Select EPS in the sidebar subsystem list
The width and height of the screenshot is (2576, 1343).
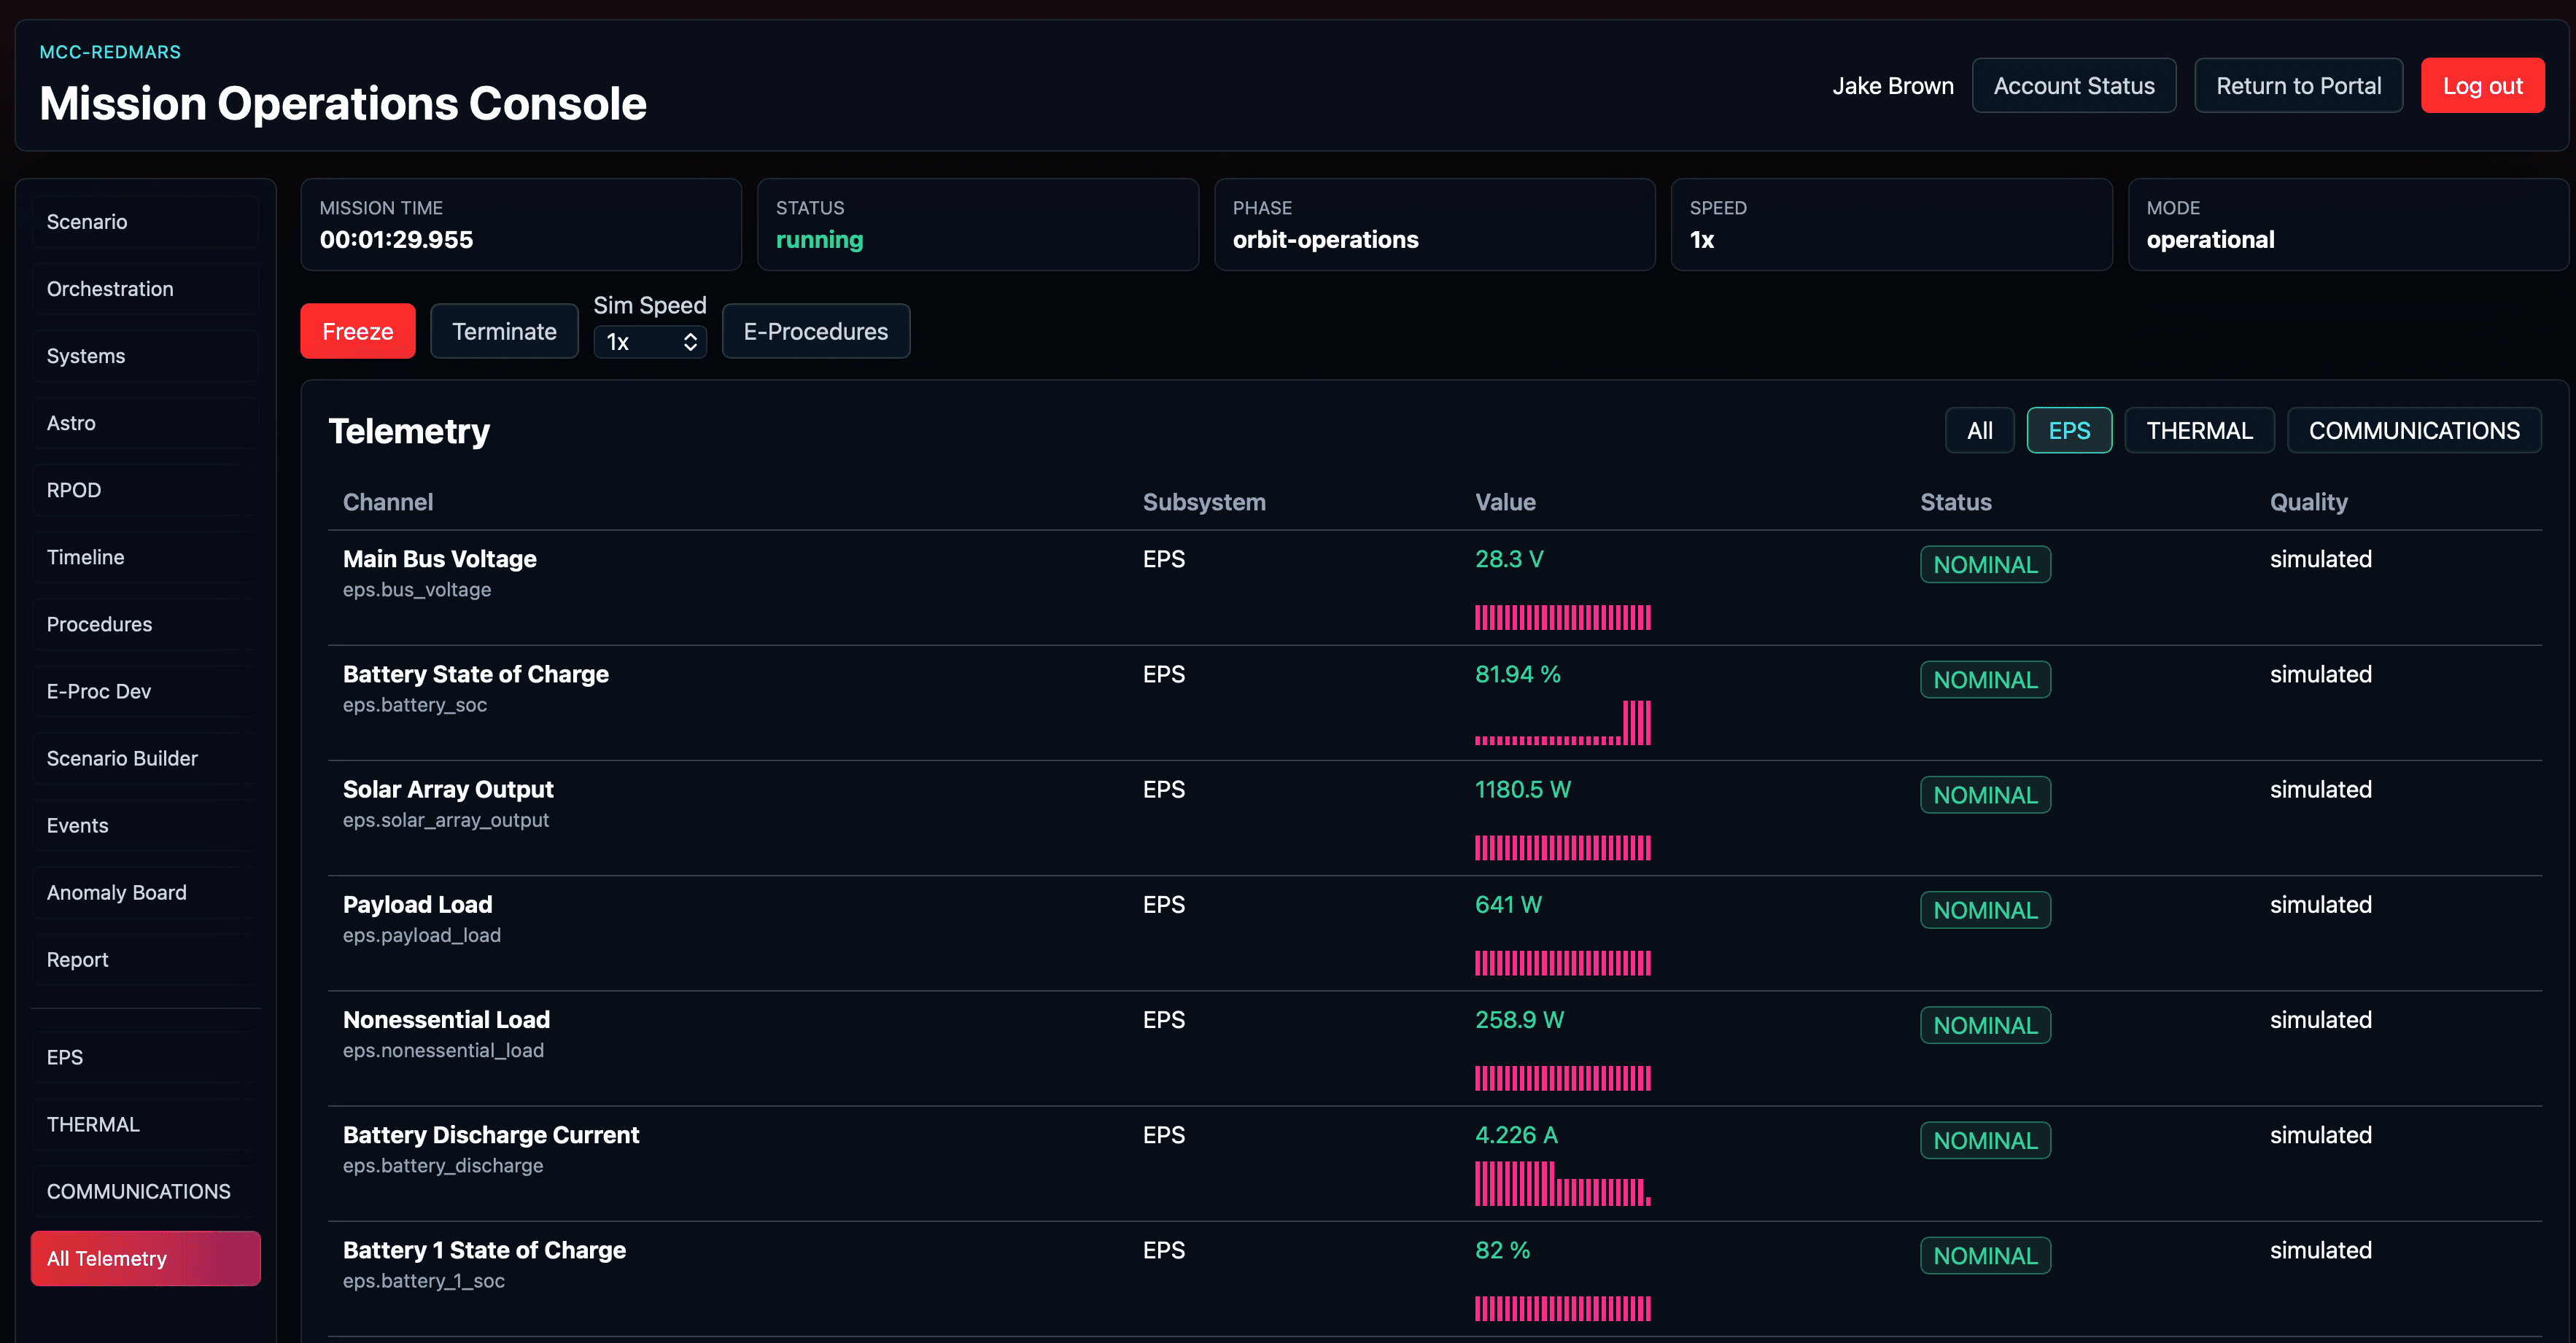point(146,1057)
